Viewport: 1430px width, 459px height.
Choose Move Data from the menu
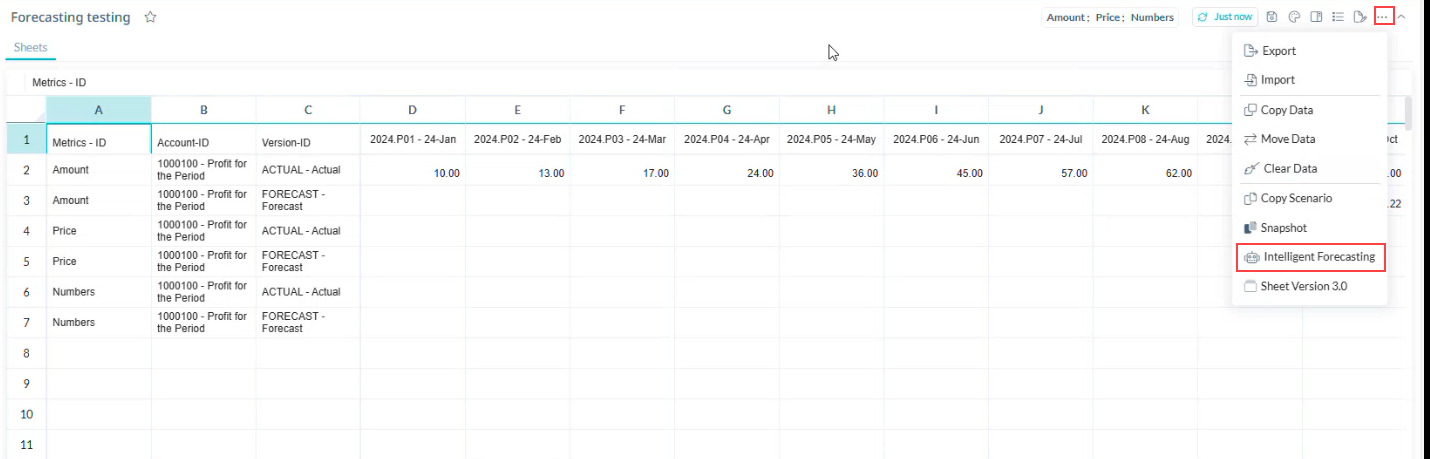pyautogui.click(x=1287, y=139)
